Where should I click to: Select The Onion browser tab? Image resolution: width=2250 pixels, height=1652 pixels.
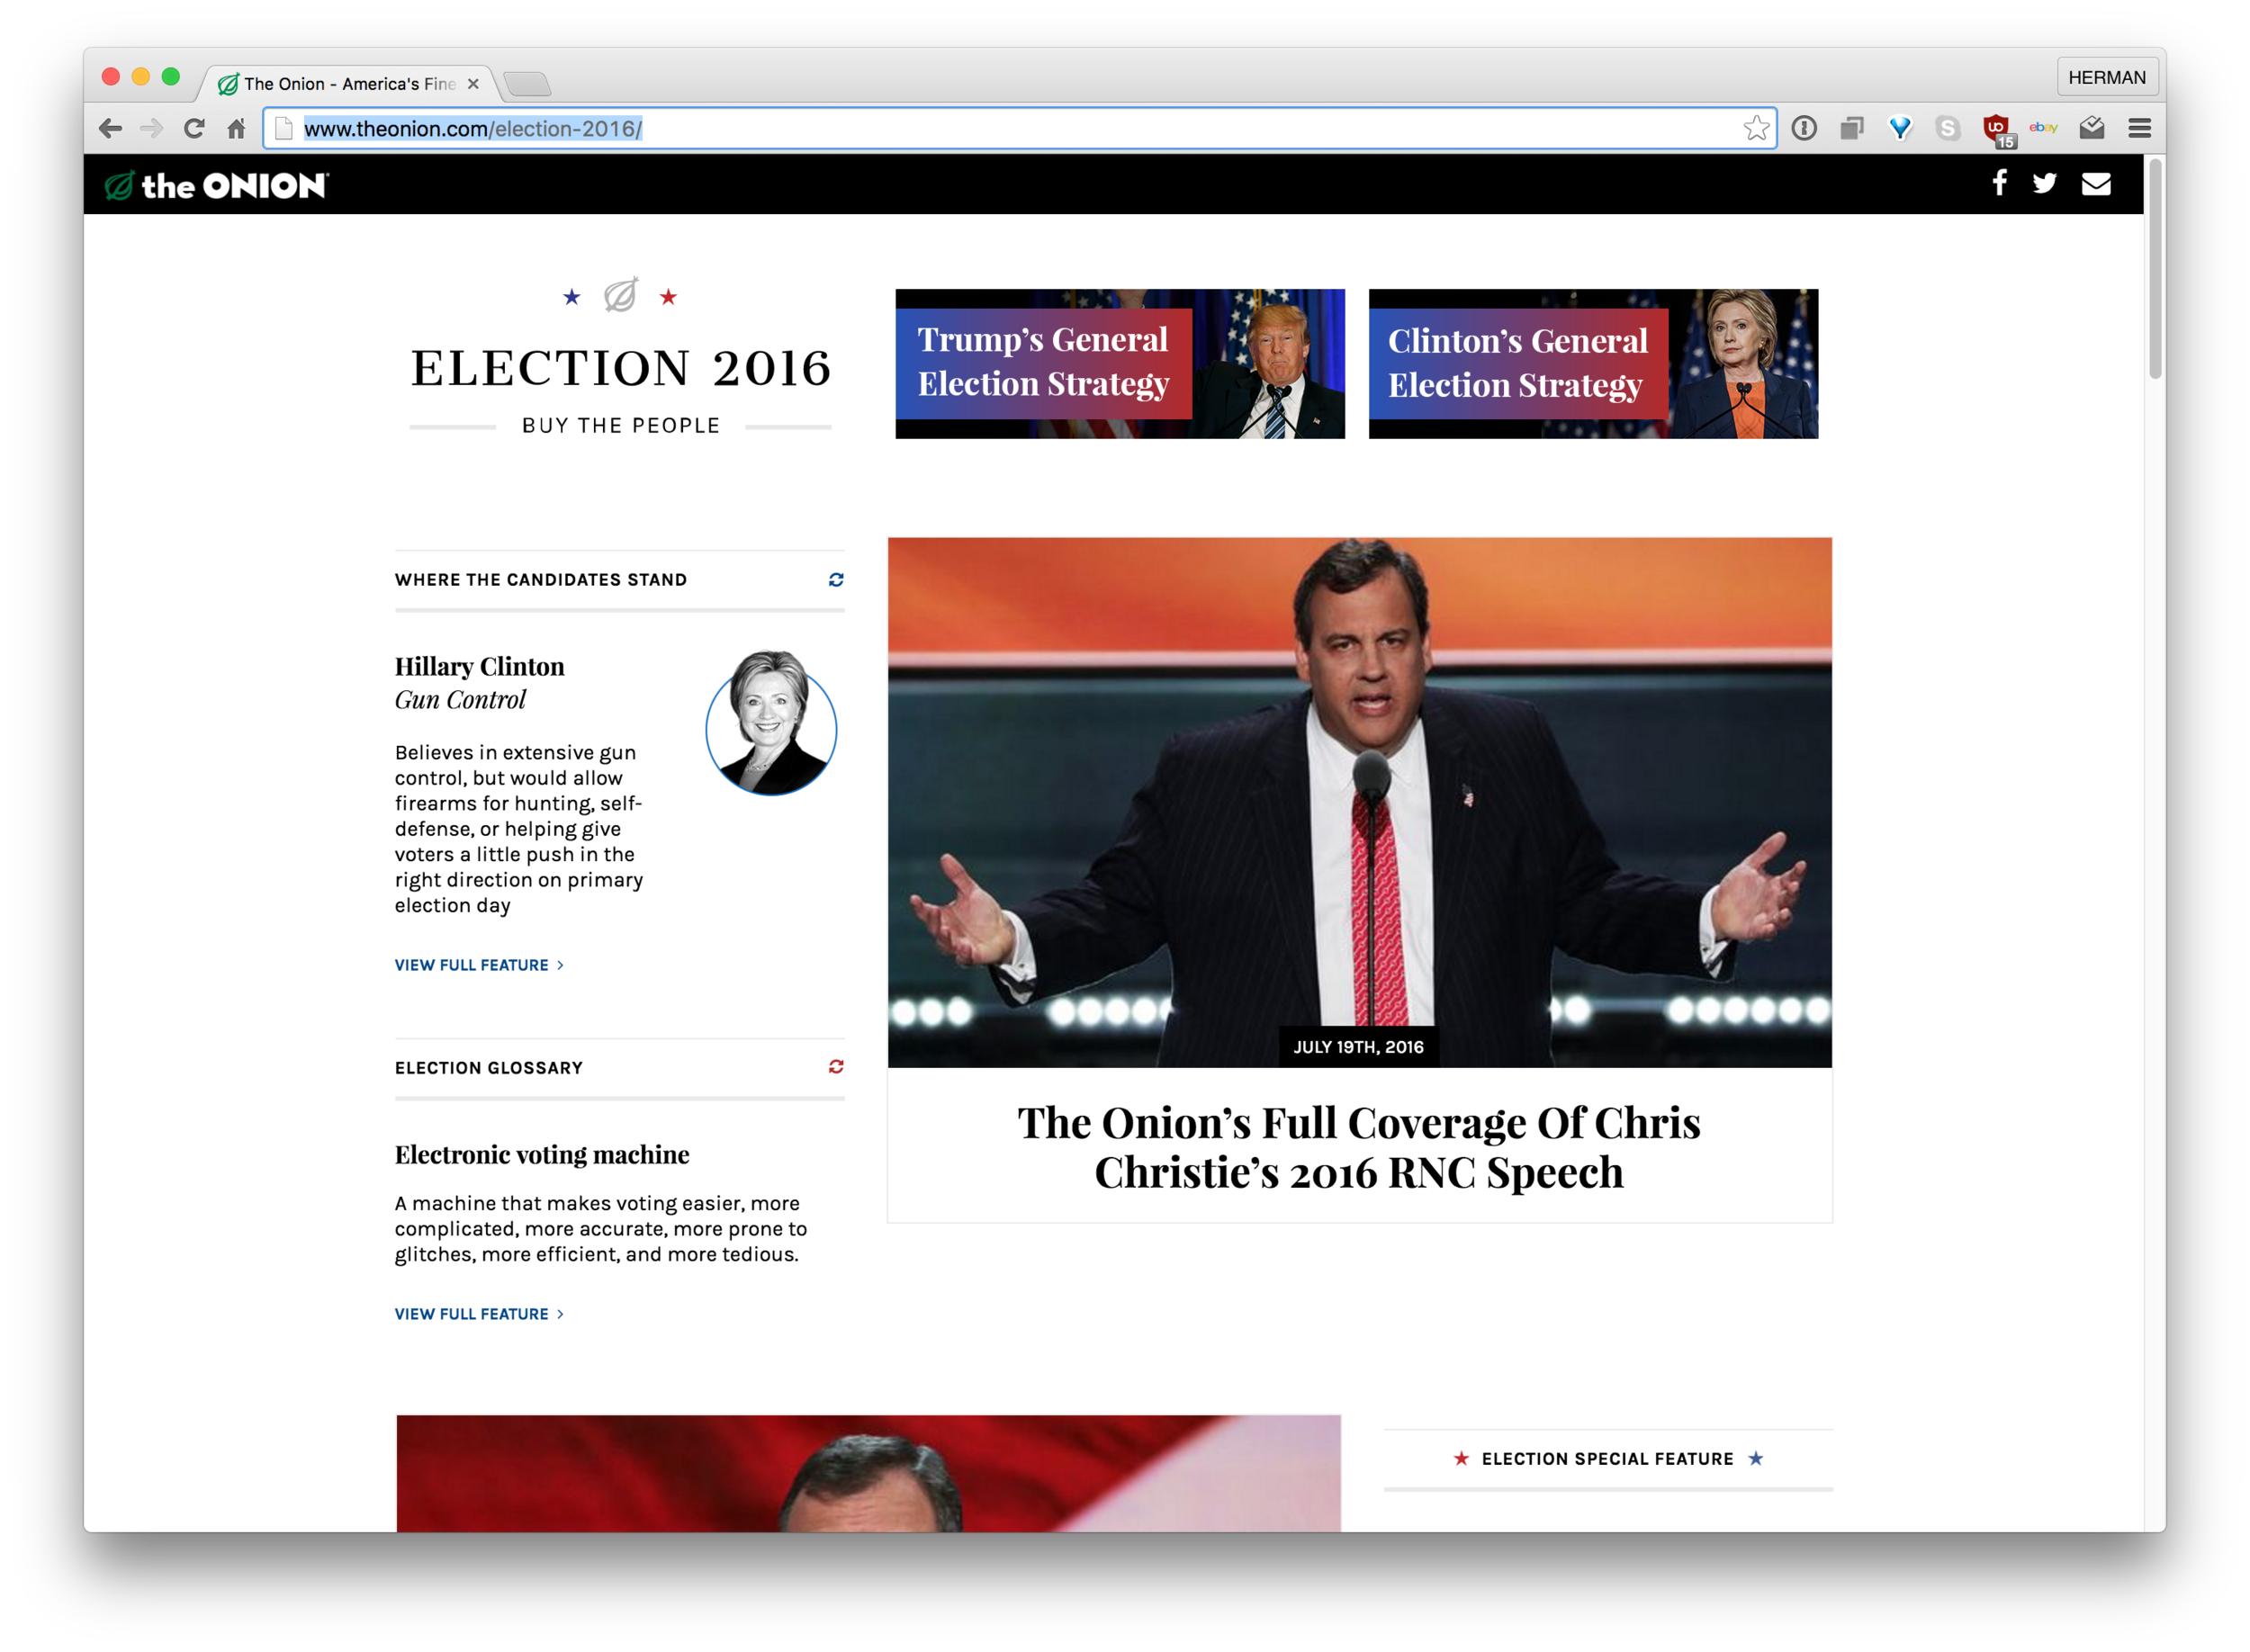pyautogui.click(x=348, y=83)
